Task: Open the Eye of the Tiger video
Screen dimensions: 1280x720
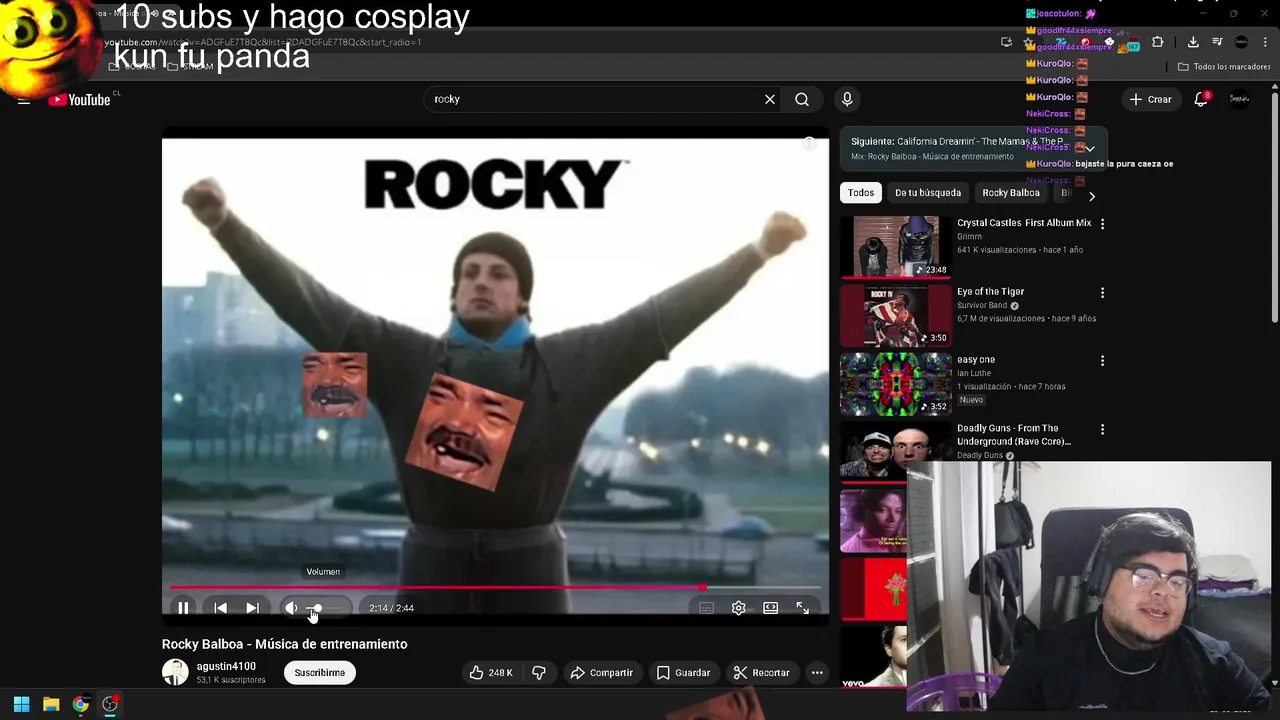Action: pyautogui.click(x=895, y=315)
